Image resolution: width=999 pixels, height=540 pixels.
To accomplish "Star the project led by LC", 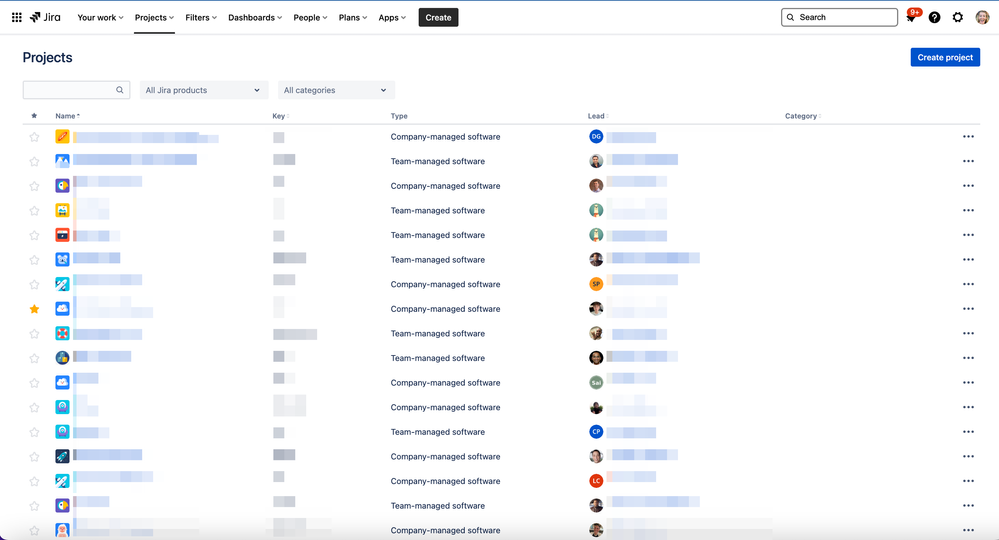I will 34,481.
